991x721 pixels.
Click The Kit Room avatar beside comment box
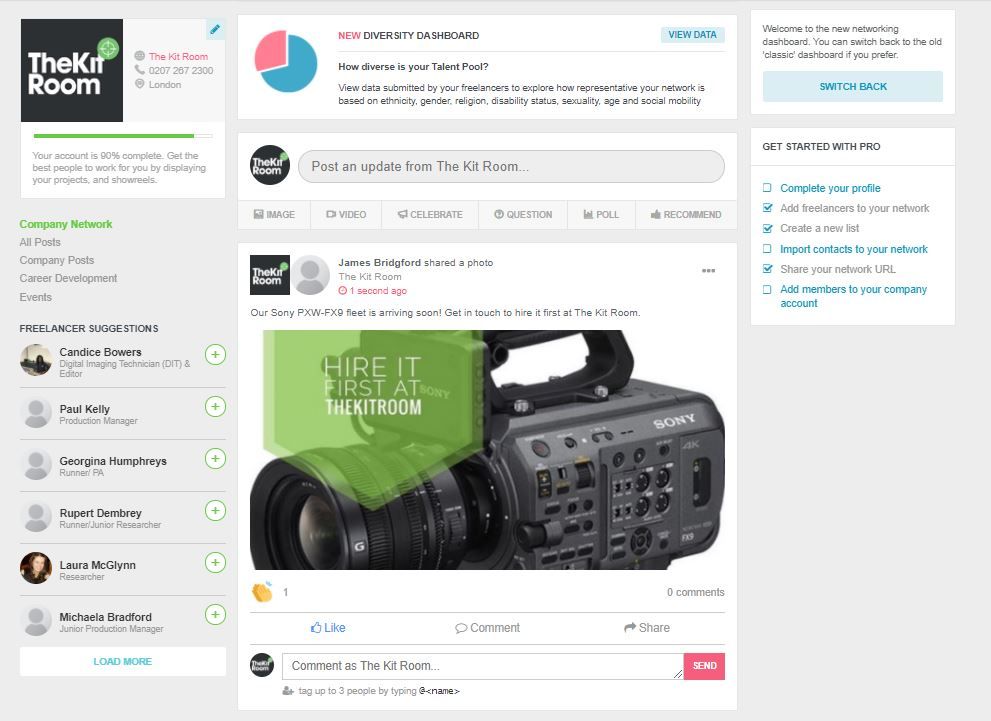coord(262,665)
